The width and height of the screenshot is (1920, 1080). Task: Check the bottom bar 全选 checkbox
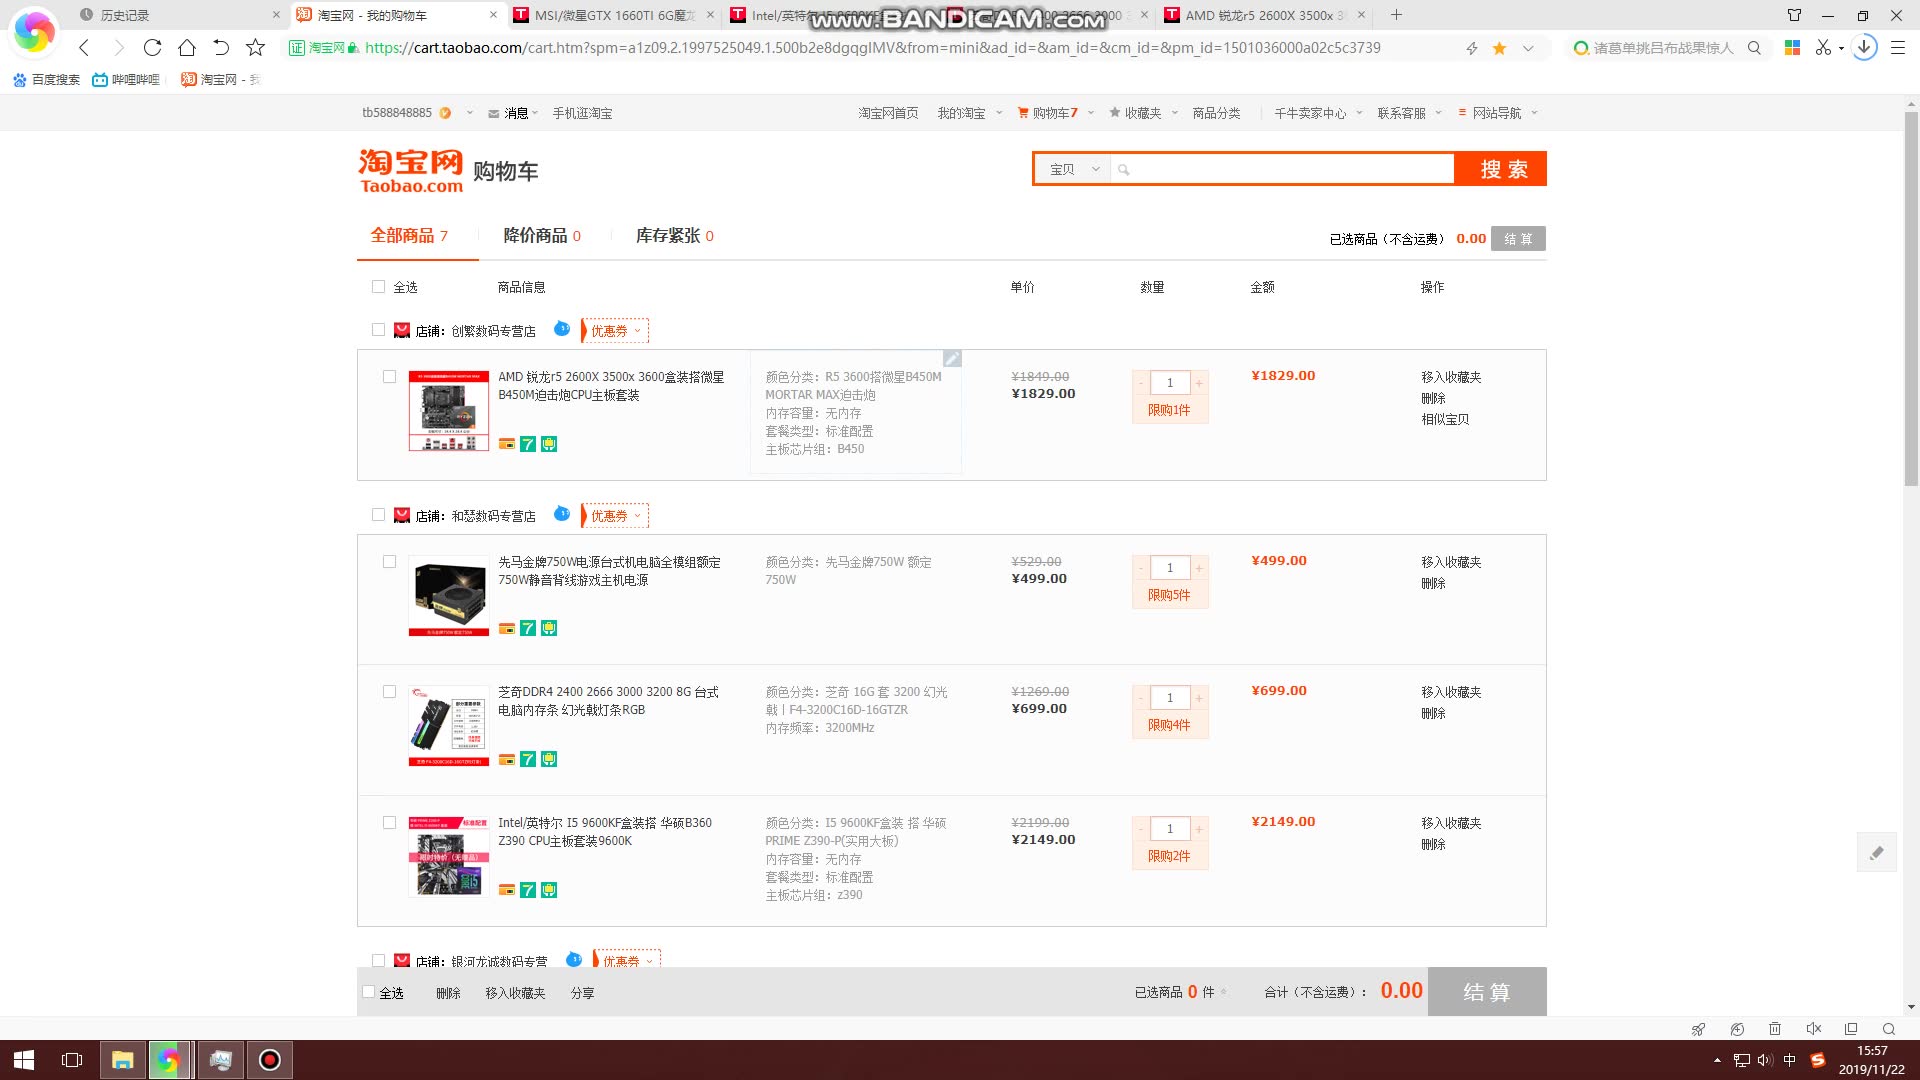click(368, 992)
